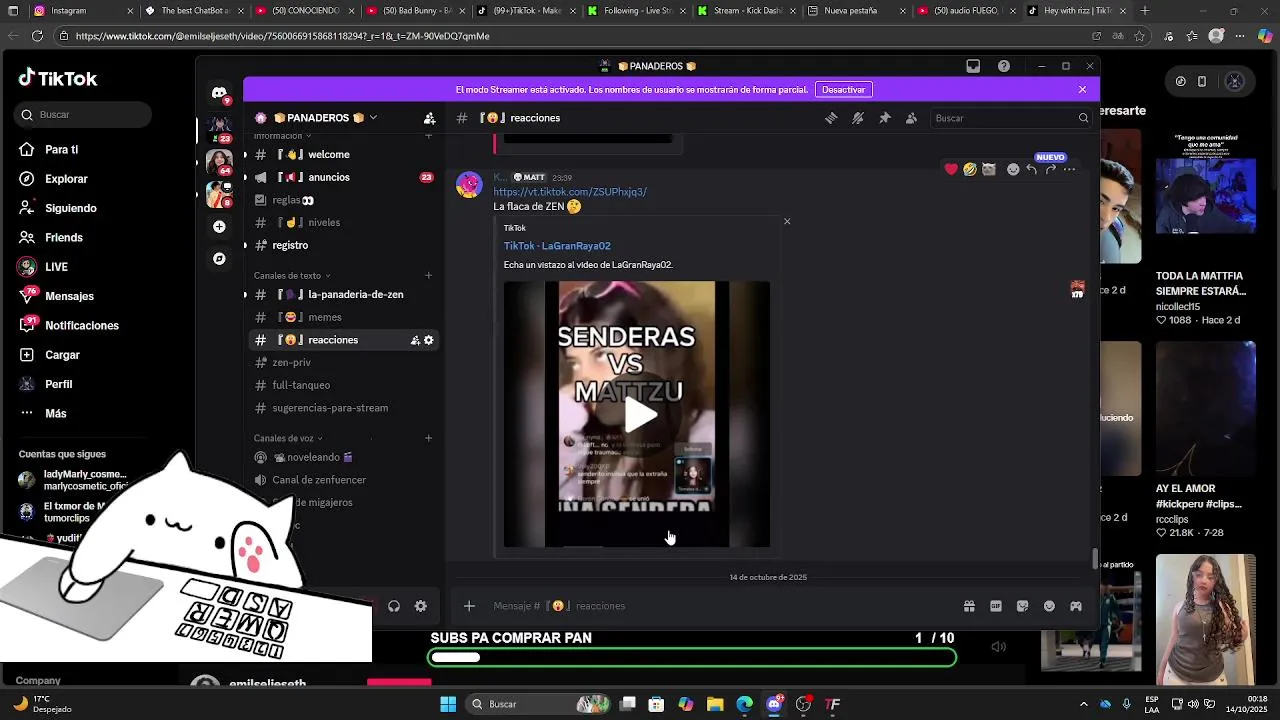
Task: Open emoji picker in message bar
Action: (1049, 606)
